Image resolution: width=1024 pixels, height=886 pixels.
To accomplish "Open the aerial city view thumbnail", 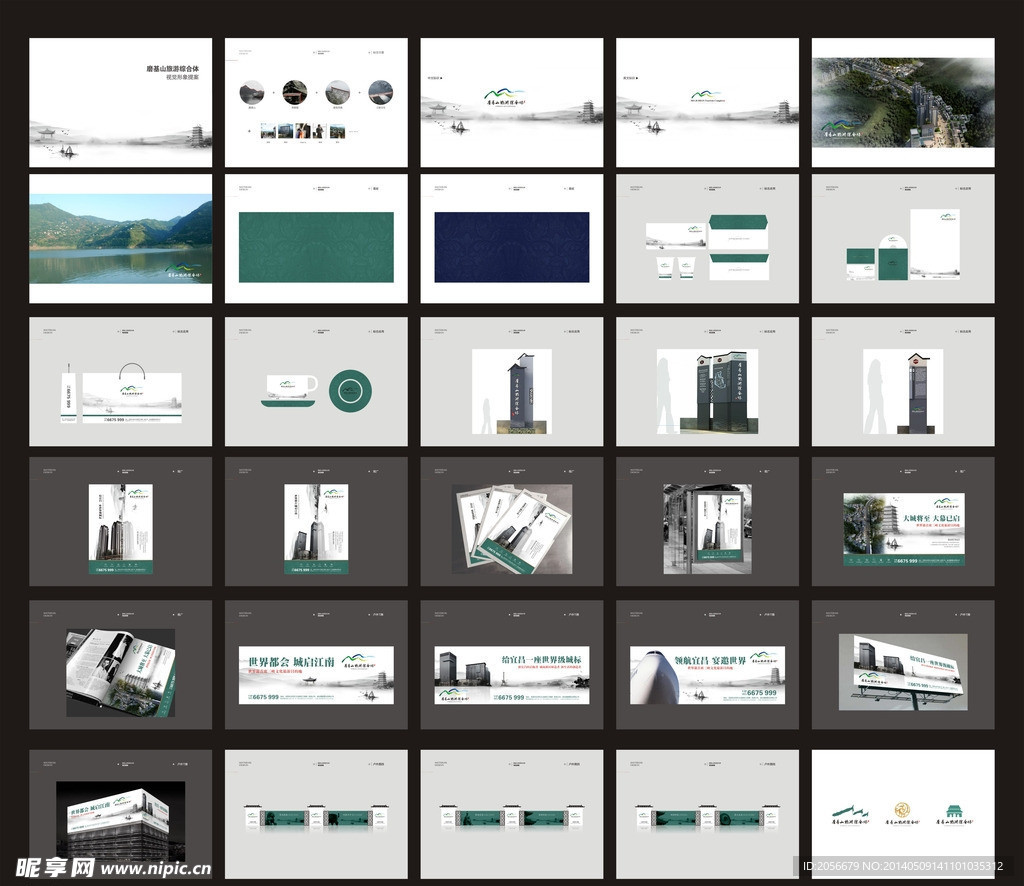I will tap(902, 102).
